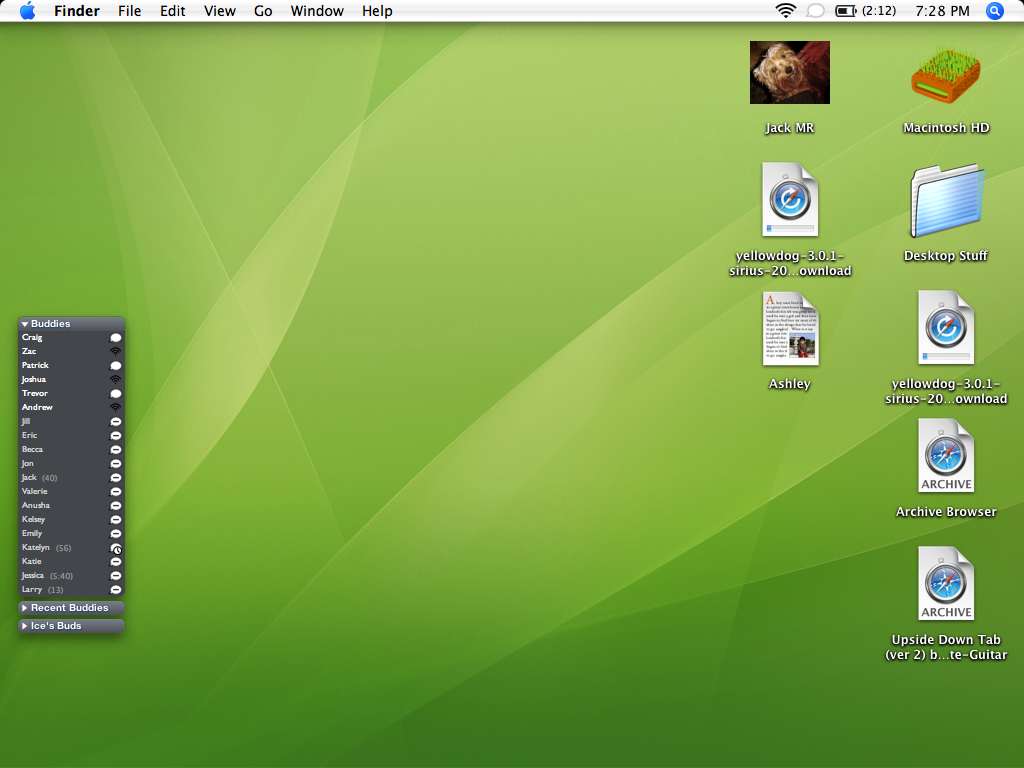This screenshot has width=1024, height=768.
Task: Select buddy name Jon
Action: click(x=27, y=464)
